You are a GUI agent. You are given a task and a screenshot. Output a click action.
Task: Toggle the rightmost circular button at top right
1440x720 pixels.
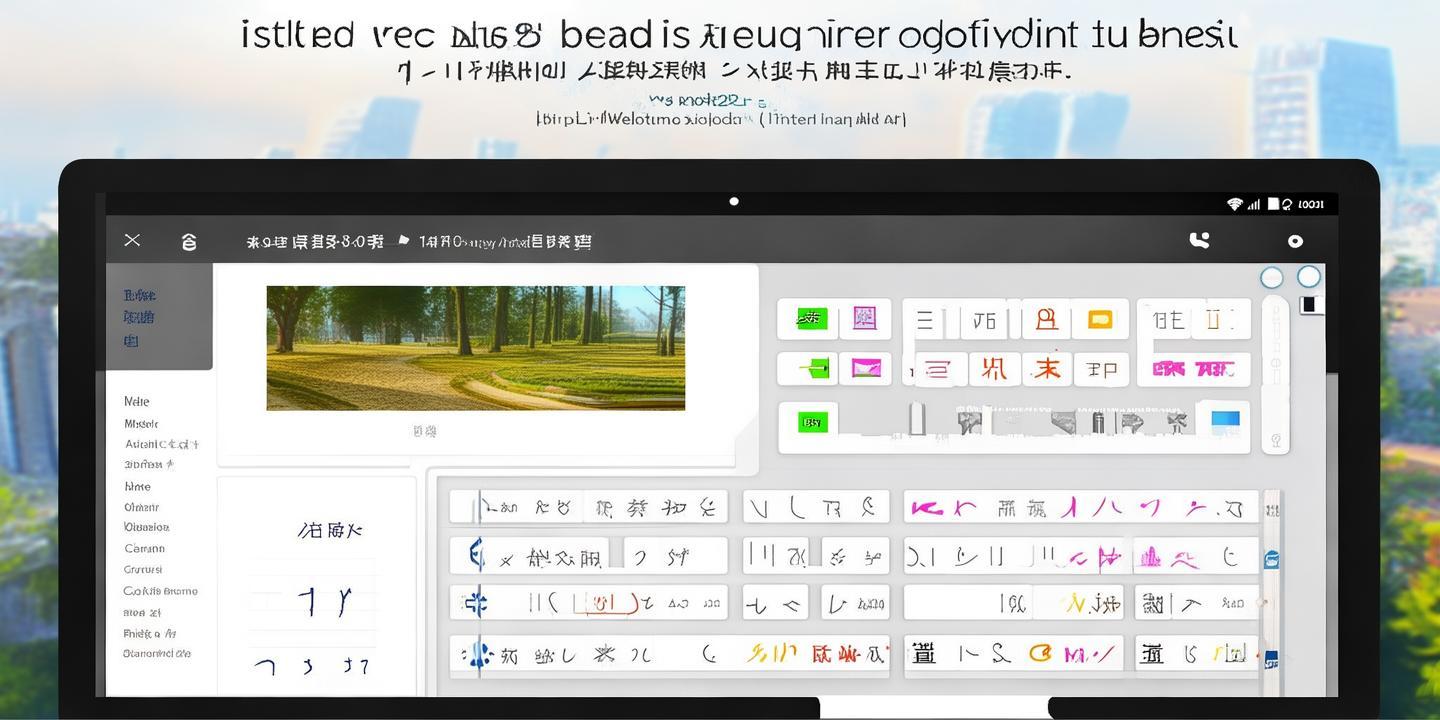coord(1308,277)
